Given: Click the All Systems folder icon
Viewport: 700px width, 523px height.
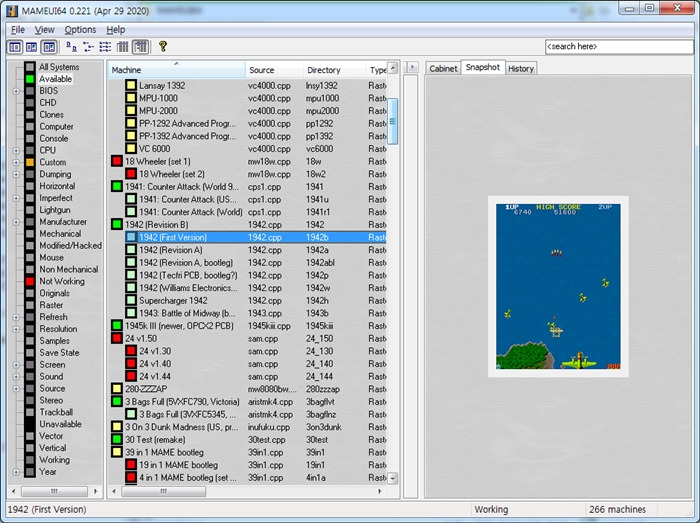Looking at the screenshot, I should [x=30, y=67].
